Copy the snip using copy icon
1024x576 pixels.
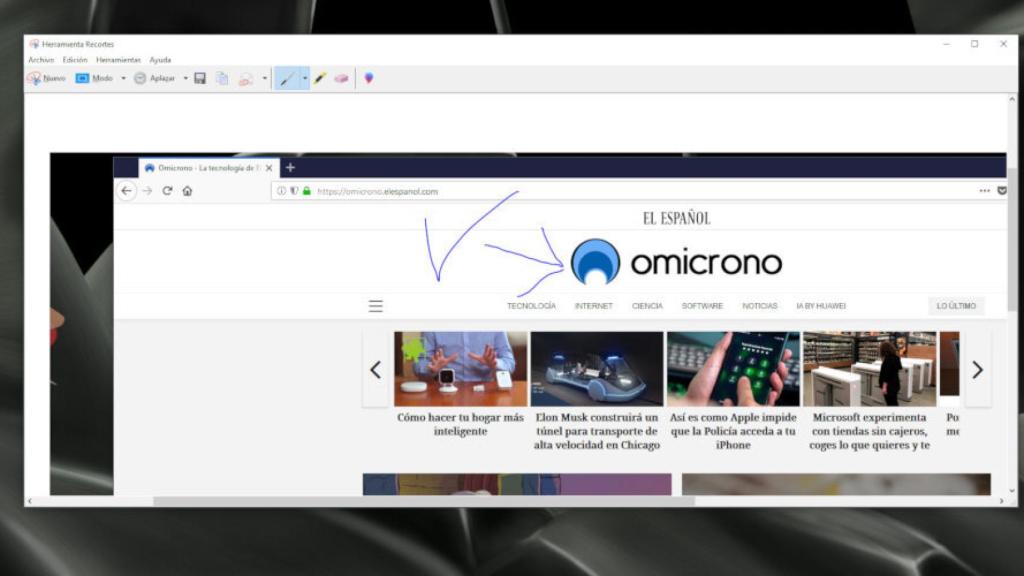coord(222,78)
